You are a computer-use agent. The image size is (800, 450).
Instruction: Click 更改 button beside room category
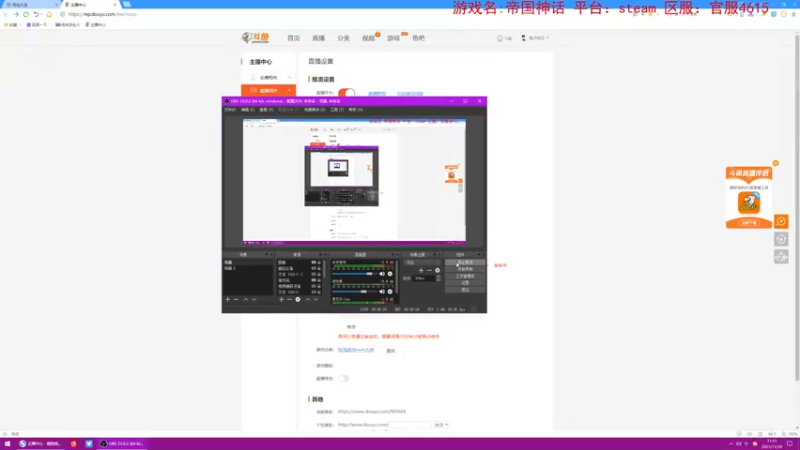pos(391,351)
